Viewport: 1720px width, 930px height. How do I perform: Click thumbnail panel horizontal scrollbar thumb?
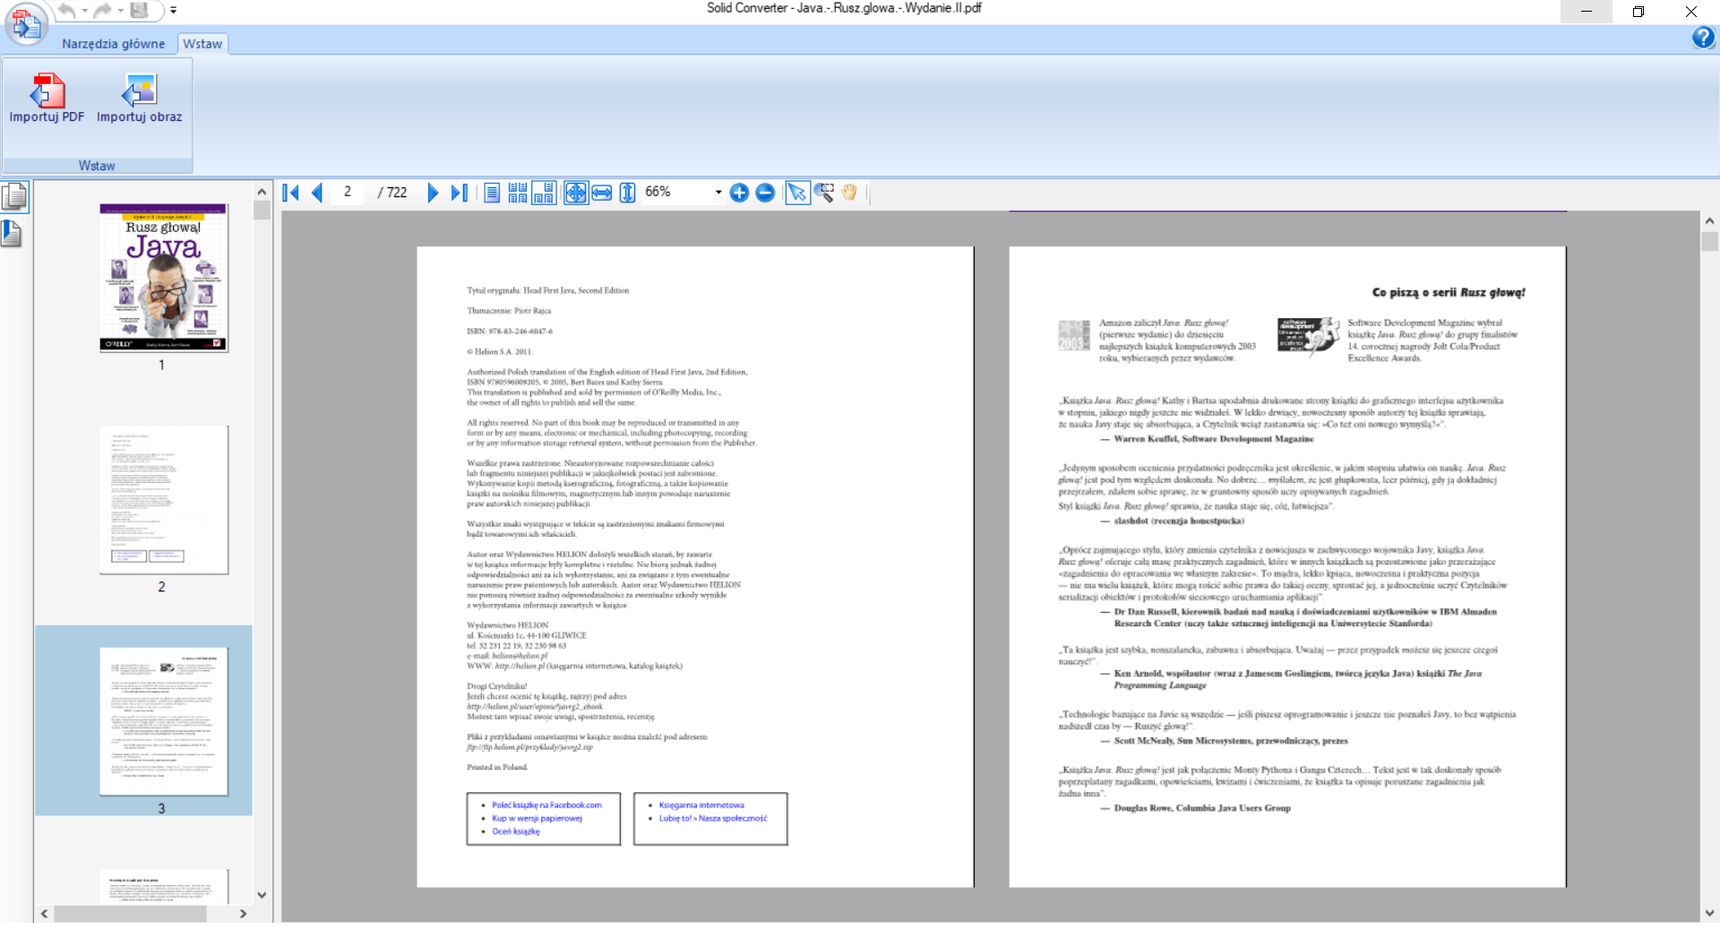[130, 914]
